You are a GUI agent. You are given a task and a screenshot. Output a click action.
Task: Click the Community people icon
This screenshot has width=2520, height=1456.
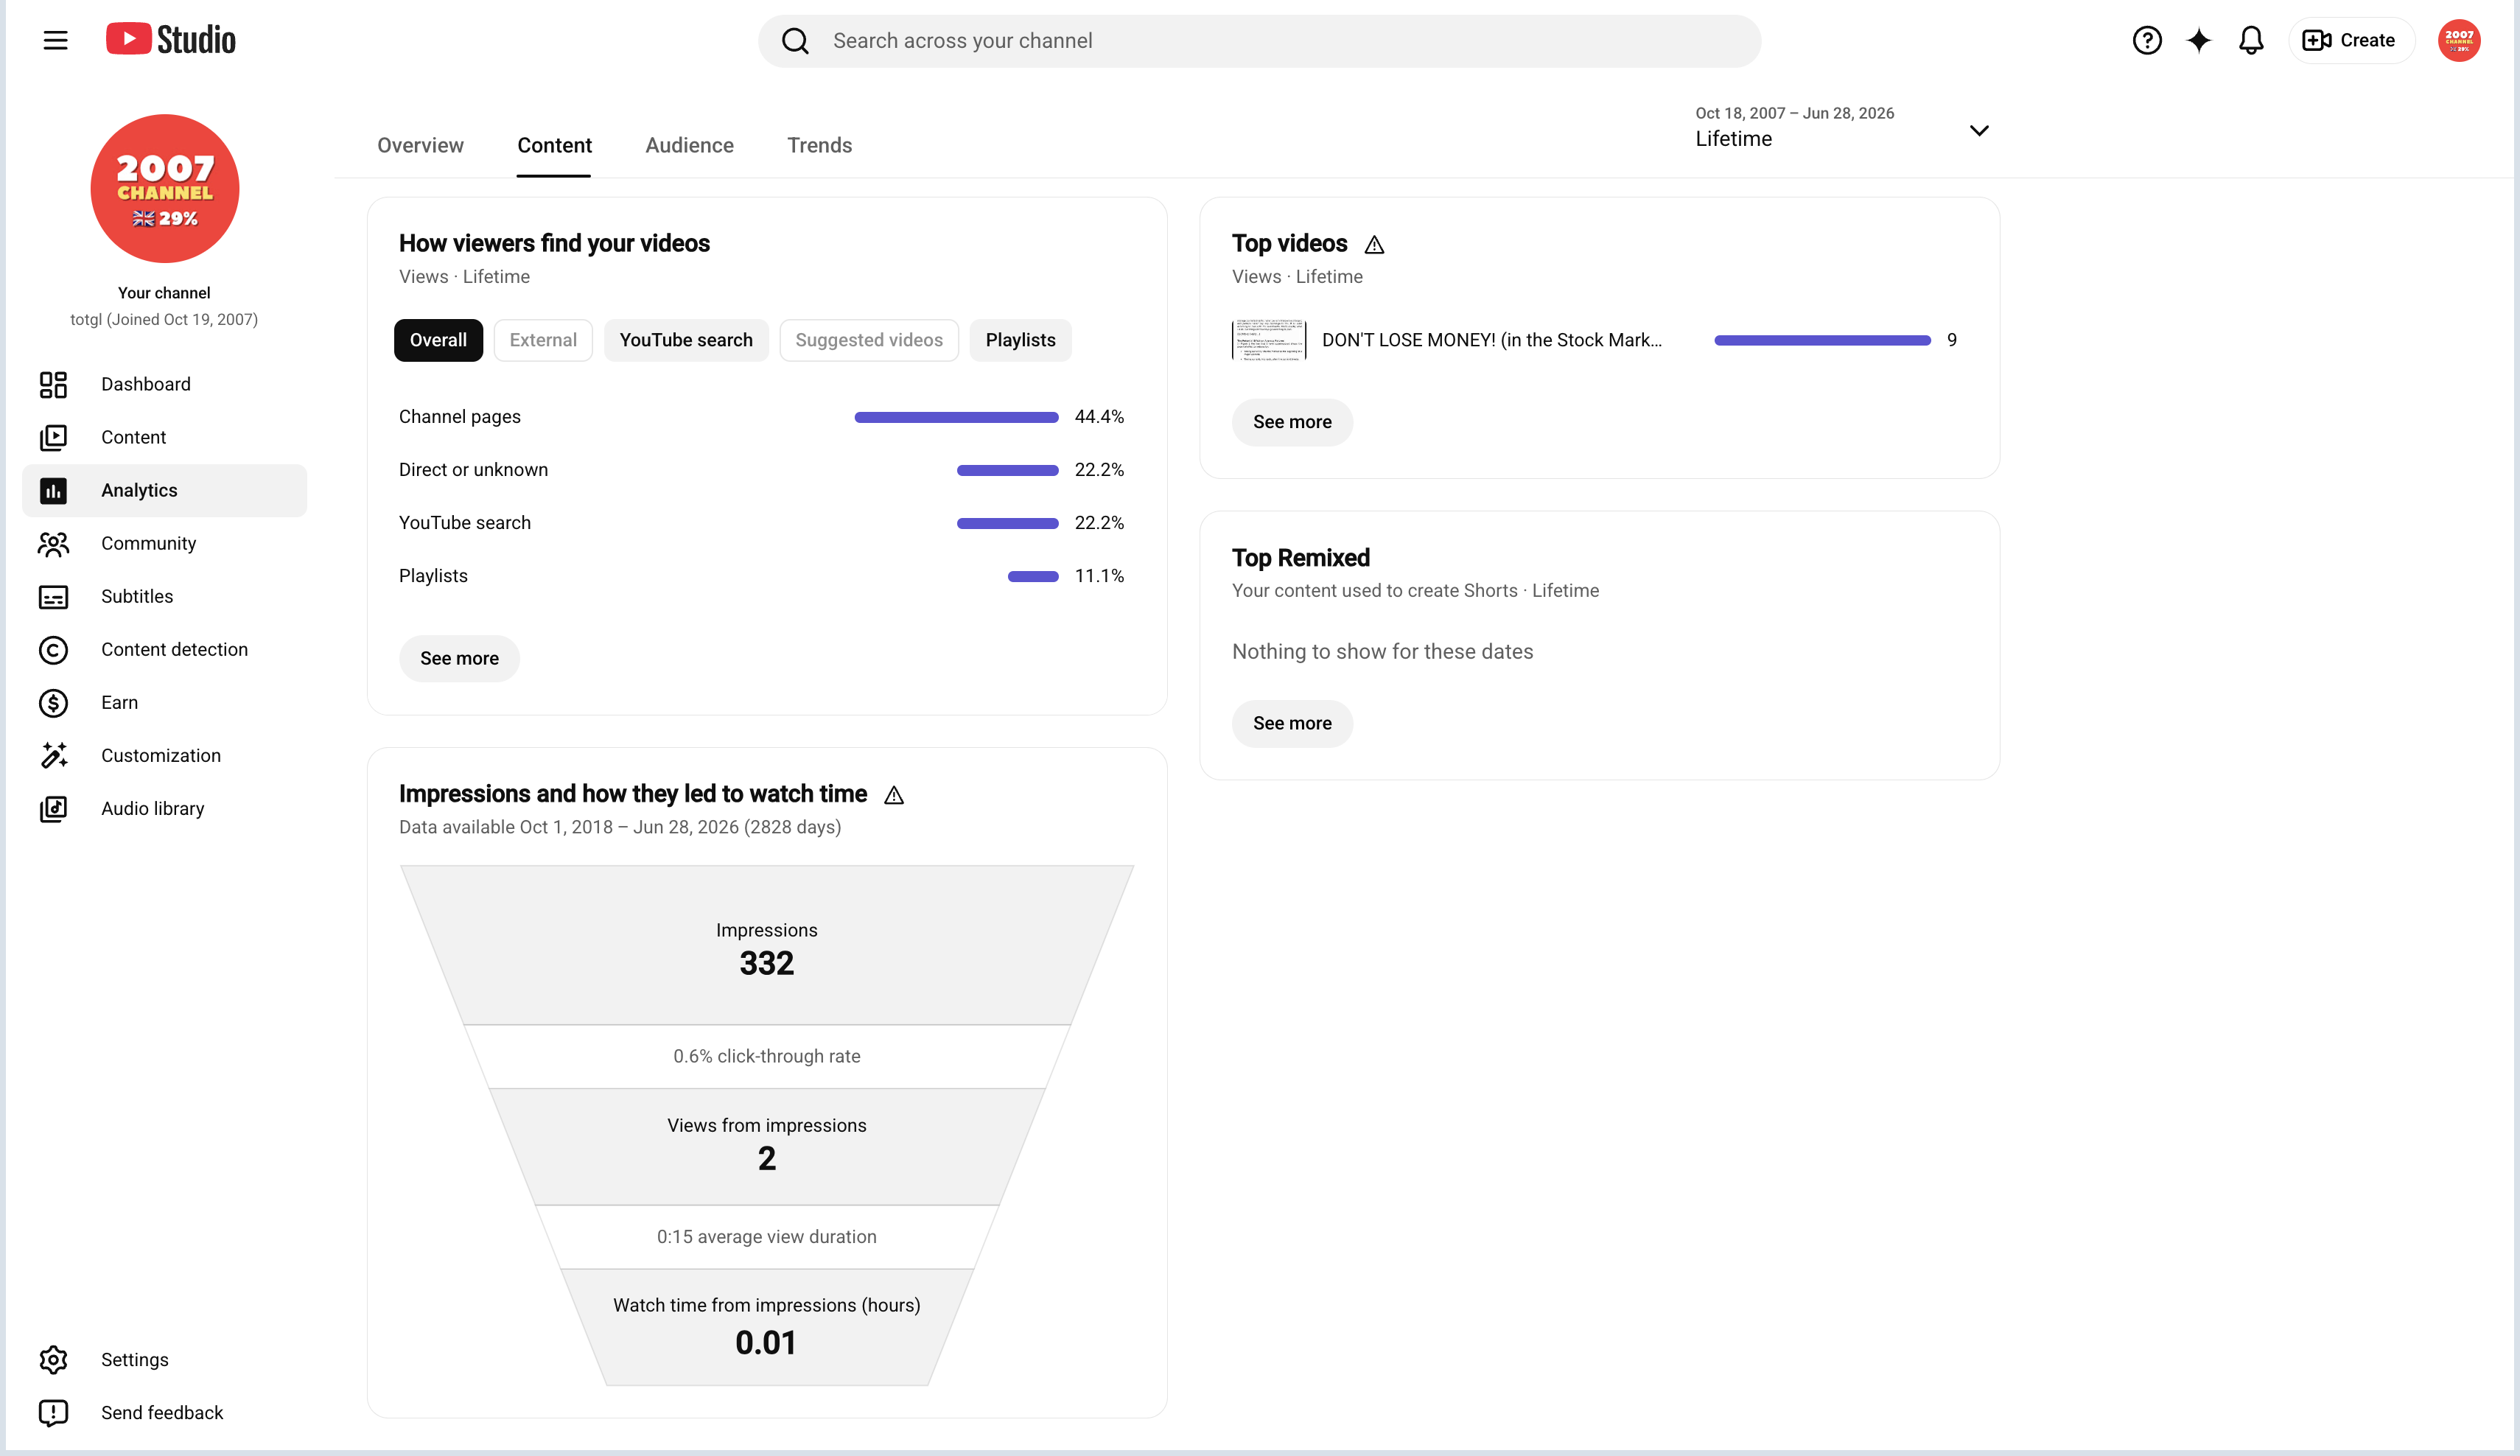53,543
